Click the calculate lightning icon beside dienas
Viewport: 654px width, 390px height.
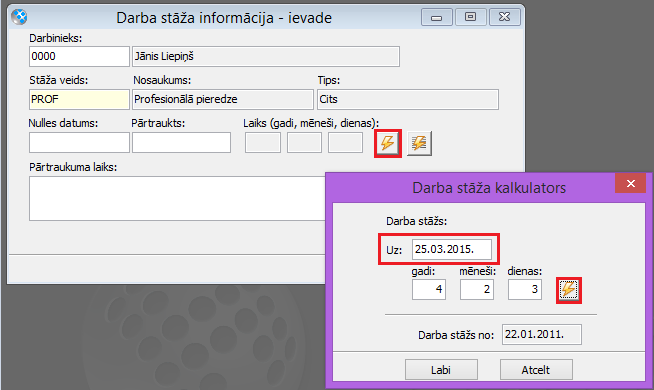568,289
